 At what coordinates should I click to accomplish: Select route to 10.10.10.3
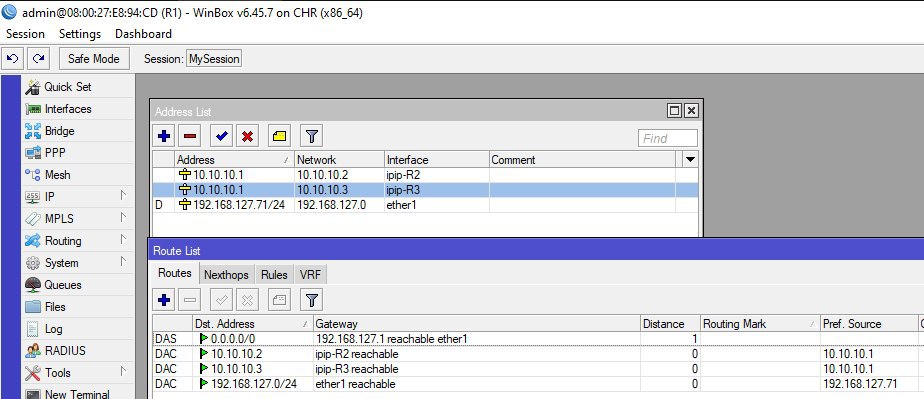[x=538, y=369]
